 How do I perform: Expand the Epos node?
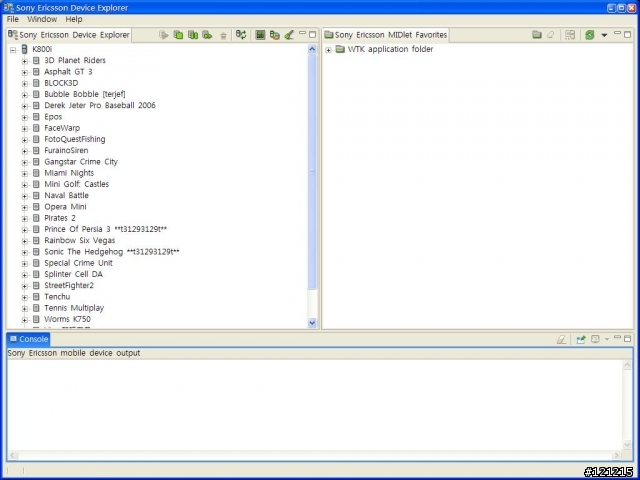[x=25, y=118]
